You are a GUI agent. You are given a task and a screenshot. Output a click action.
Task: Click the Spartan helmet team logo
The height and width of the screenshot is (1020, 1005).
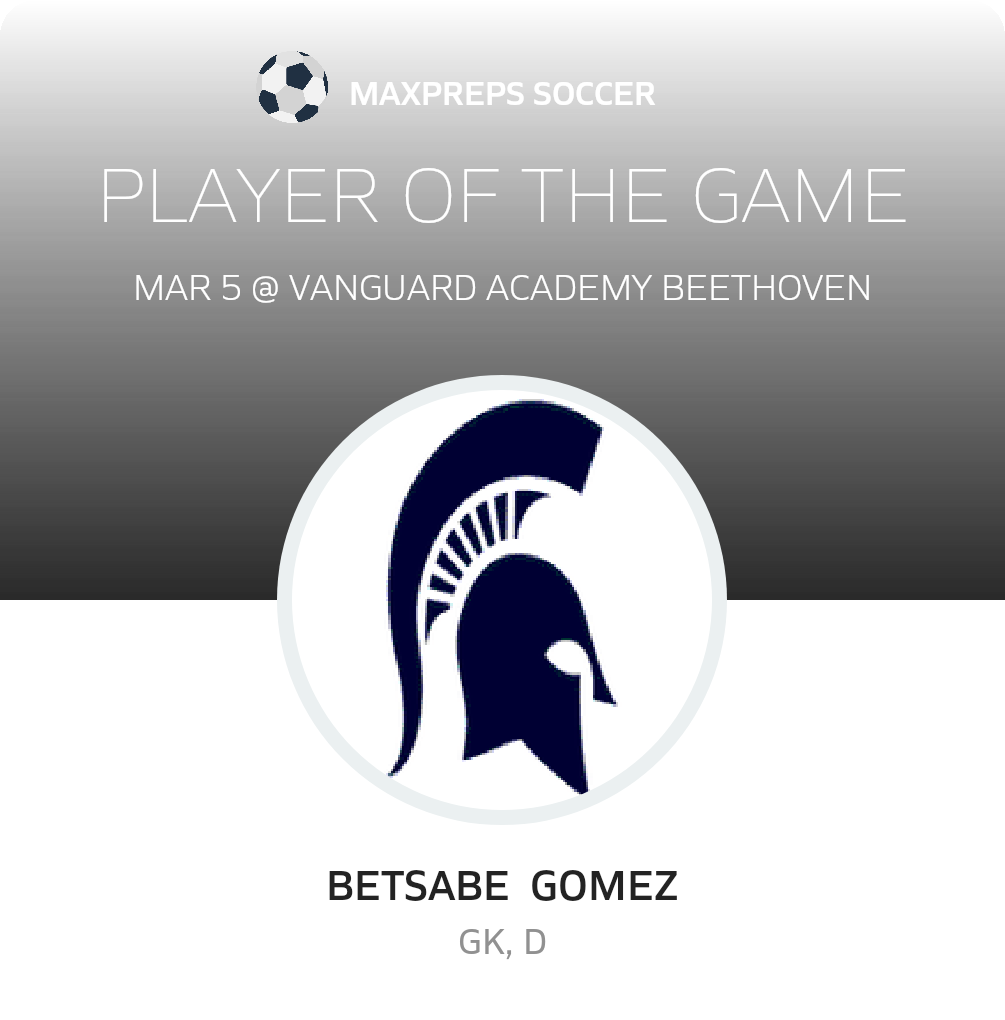point(502,600)
